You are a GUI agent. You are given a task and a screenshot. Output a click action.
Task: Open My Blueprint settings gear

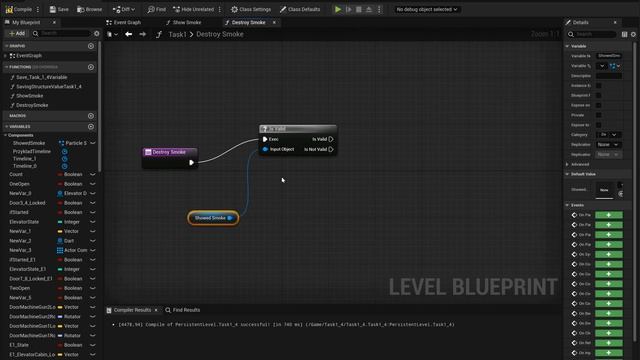click(97, 33)
